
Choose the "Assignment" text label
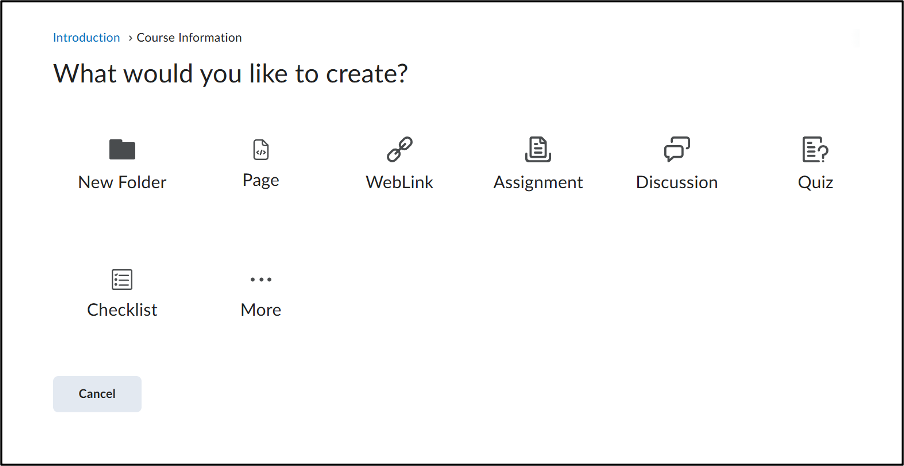pos(538,182)
